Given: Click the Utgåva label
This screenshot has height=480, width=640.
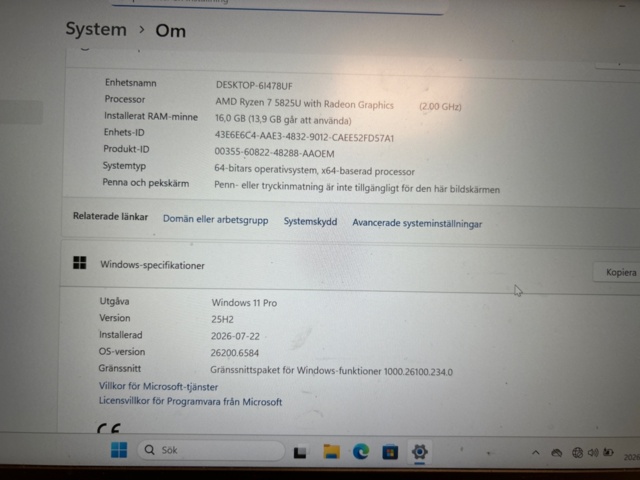Looking at the screenshot, I should click(114, 301).
